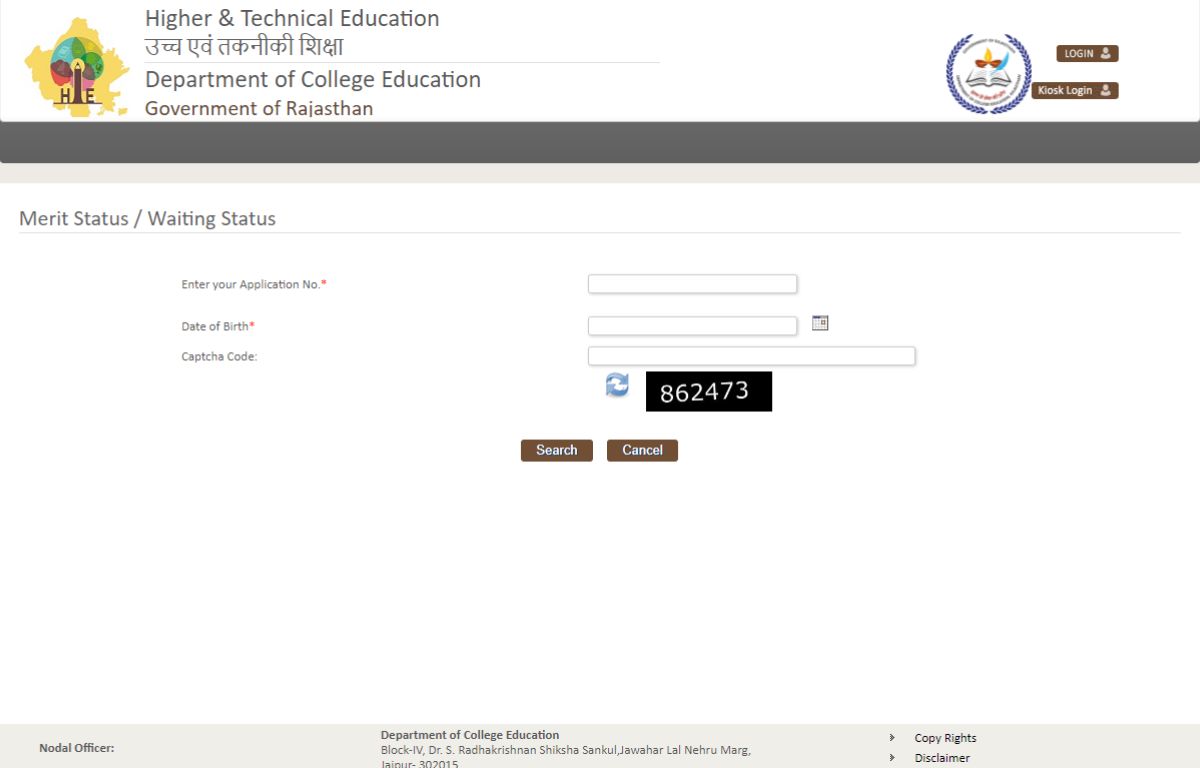Focus the Application No. input field
Image resolution: width=1200 pixels, height=768 pixels.
pyautogui.click(x=692, y=284)
